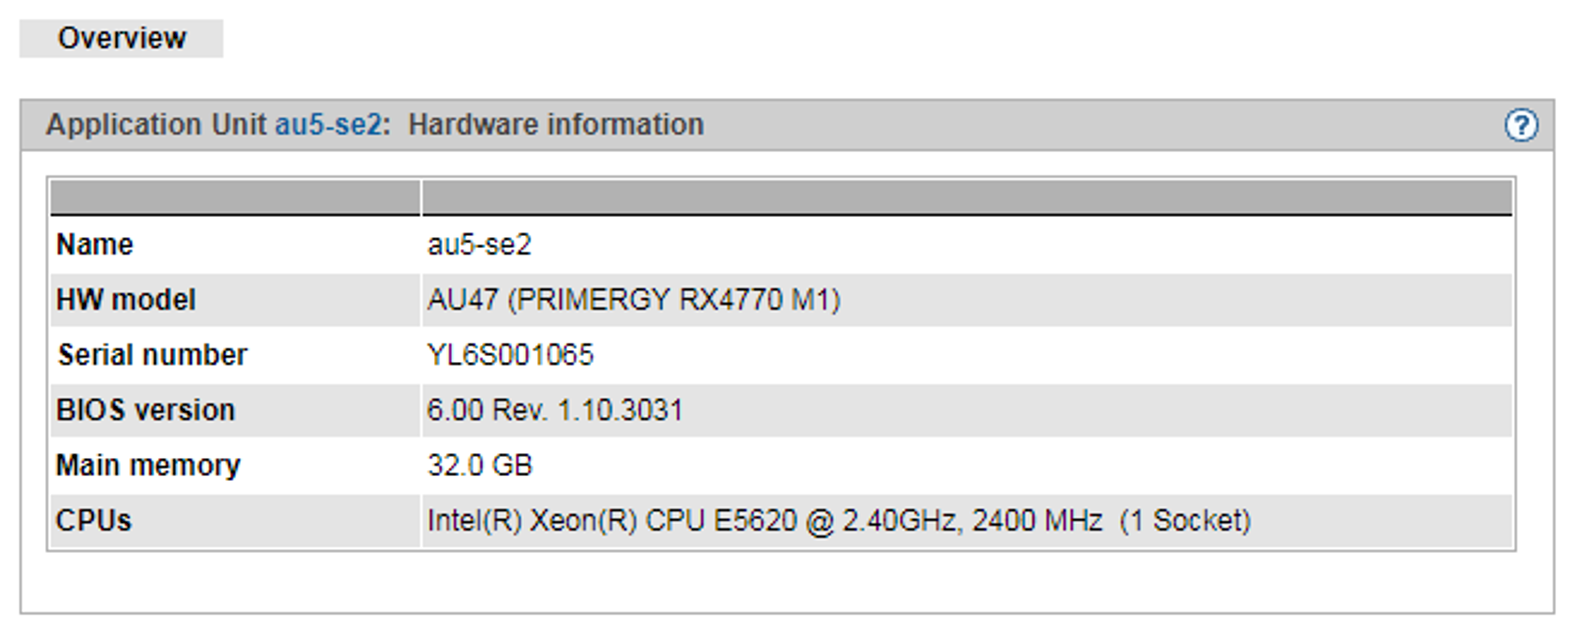Click the serial number YL6S001065
Screen dimensions: 1589x638
click(x=510, y=355)
